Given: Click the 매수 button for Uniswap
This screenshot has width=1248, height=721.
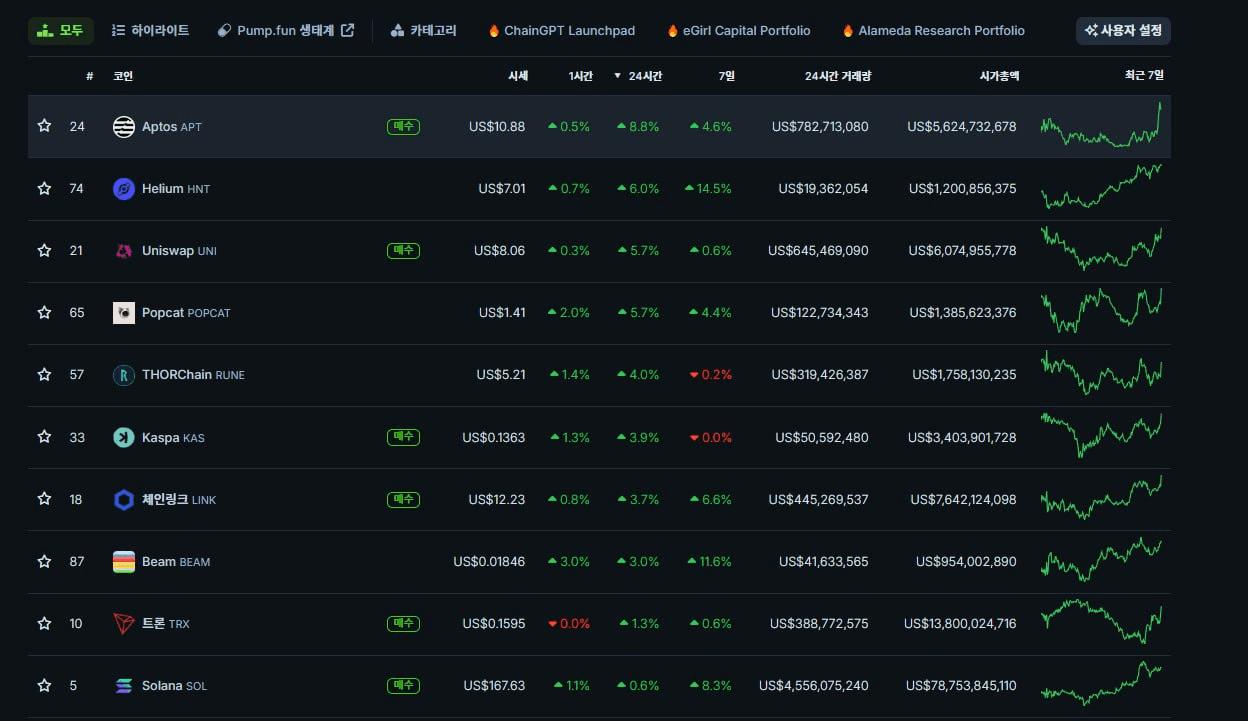Looking at the screenshot, I should 403,251.
